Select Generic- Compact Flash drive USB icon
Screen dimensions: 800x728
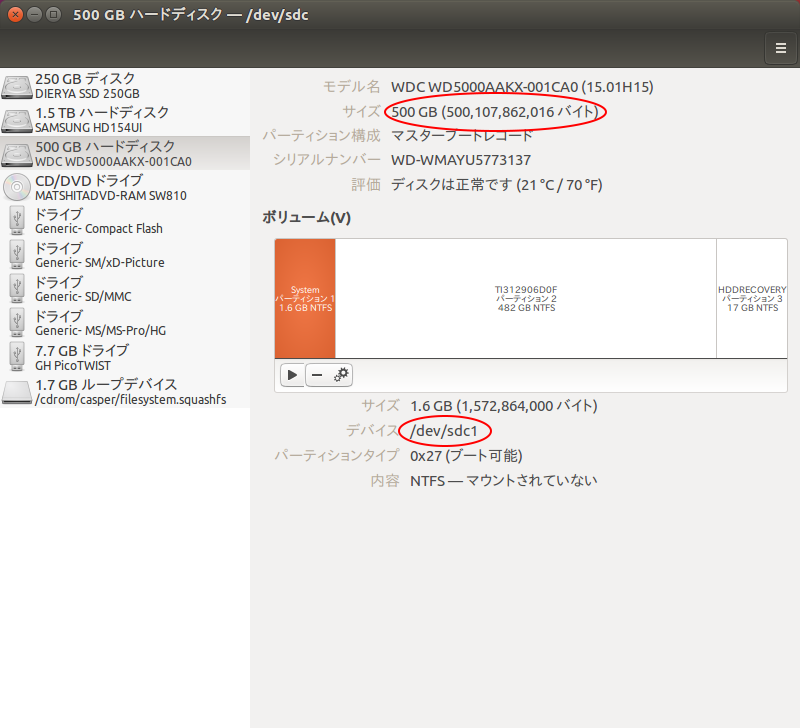[x=17, y=221]
